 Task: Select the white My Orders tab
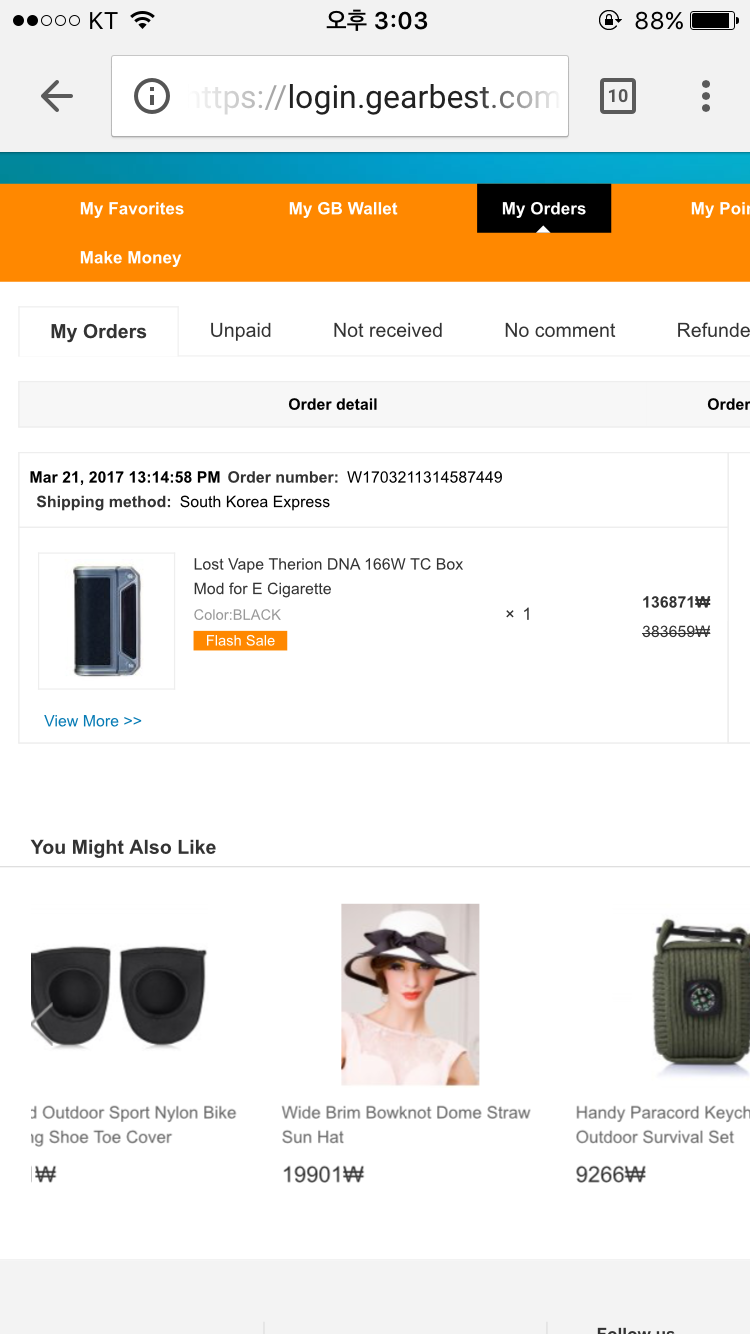point(99,332)
